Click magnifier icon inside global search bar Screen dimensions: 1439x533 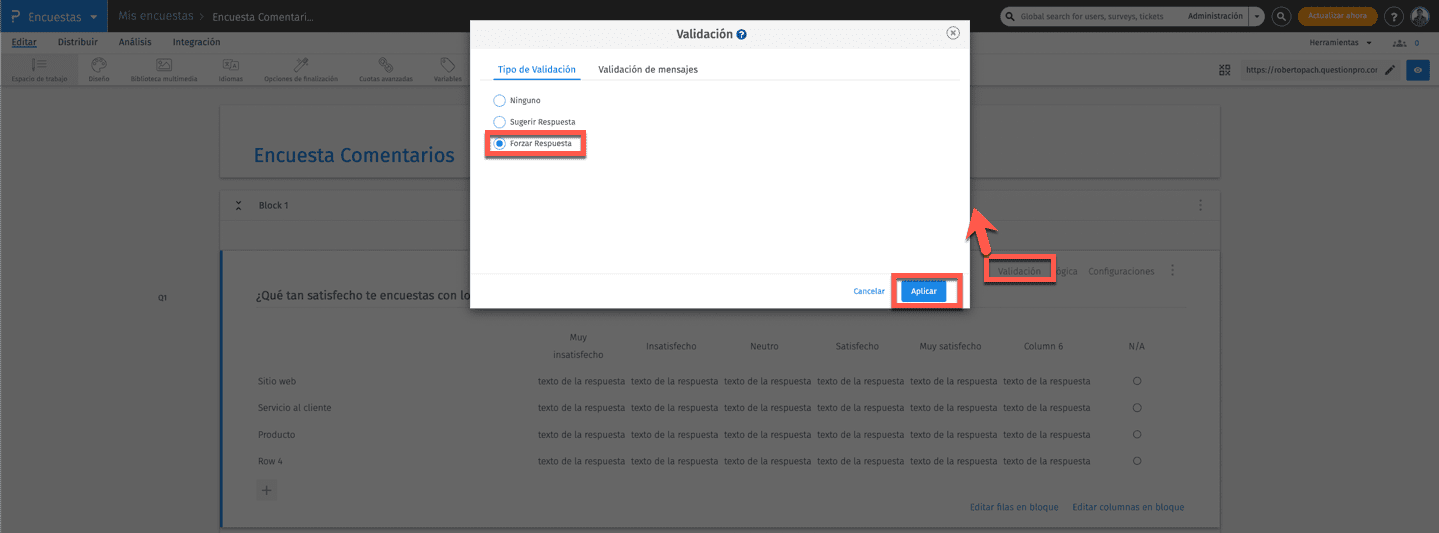(x=1011, y=17)
